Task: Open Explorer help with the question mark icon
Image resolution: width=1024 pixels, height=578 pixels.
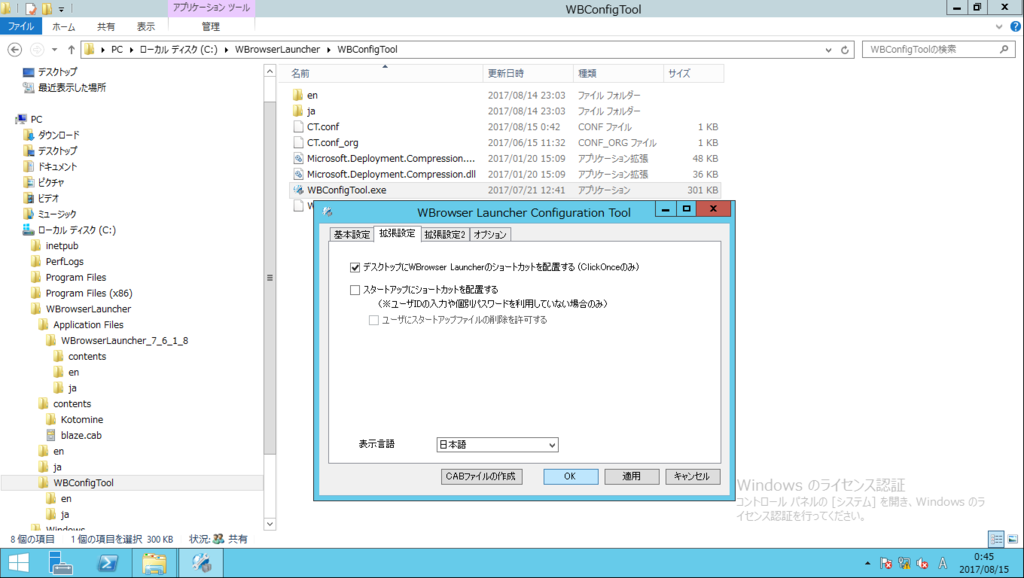Action: pos(1016,27)
